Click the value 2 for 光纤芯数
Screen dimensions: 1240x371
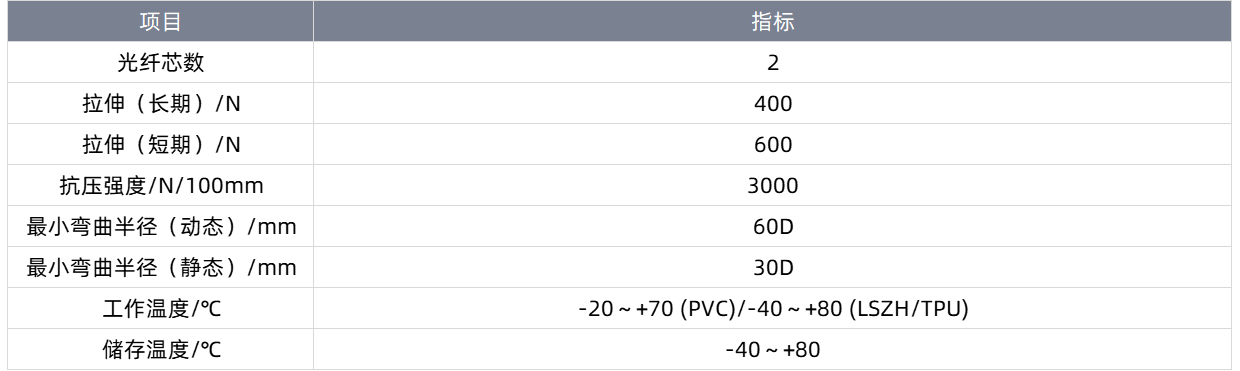(x=773, y=62)
